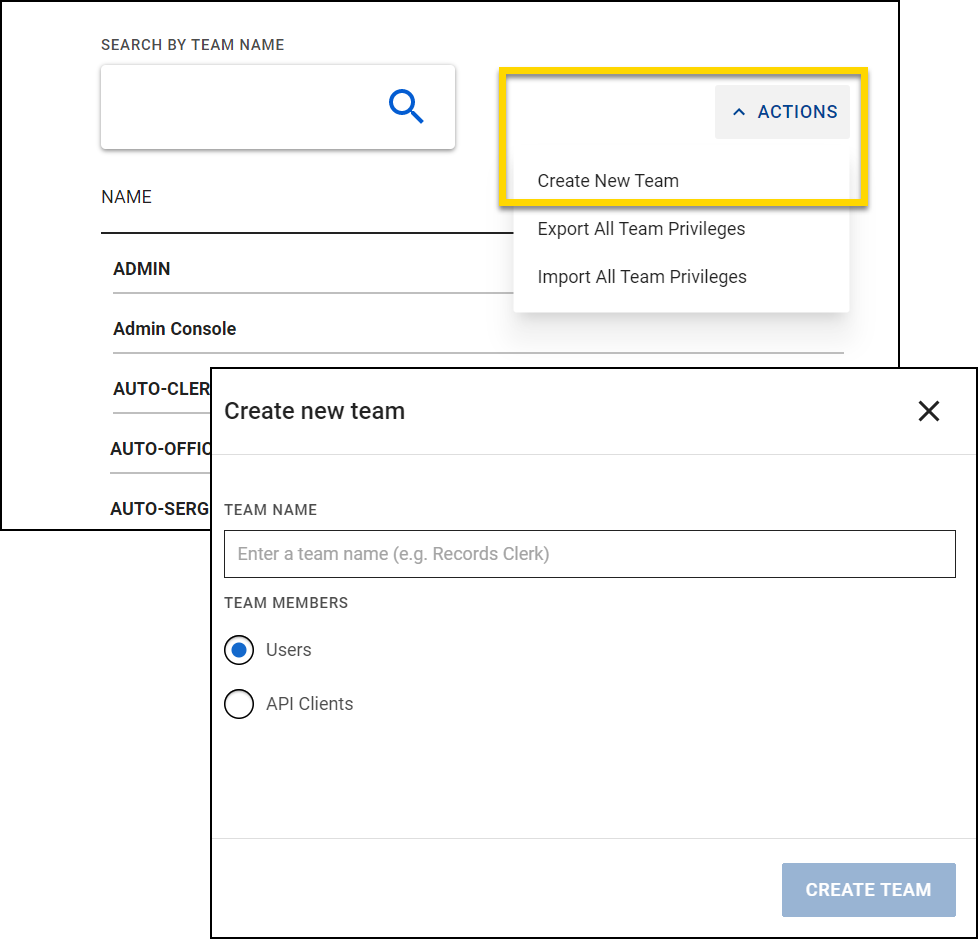Click the TEAM NAME input field
This screenshot has width=978, height=939.
[589, 553]
